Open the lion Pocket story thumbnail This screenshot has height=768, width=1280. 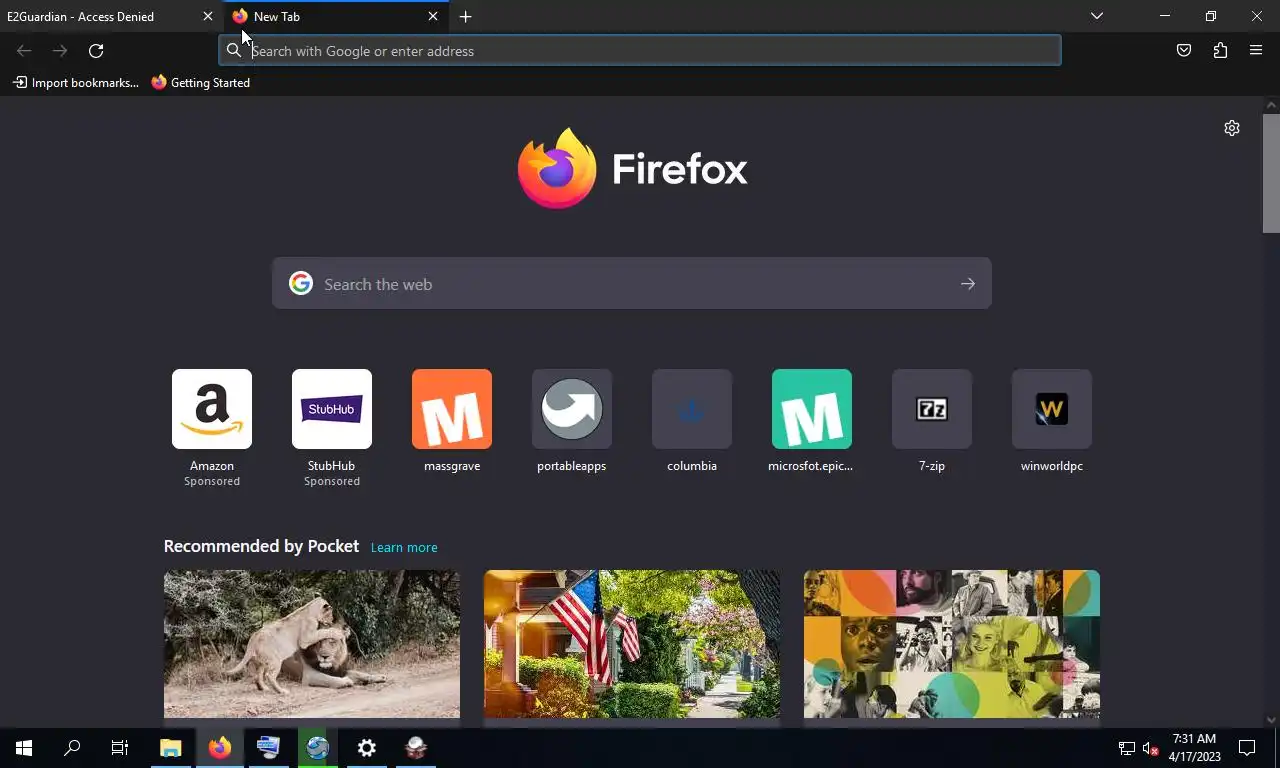(312, 644)
